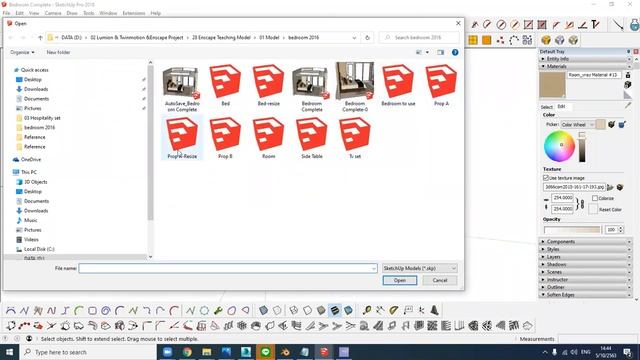Viewport: 640px width, 360px height.
Task: Show the preview pane in Open dialog
Action: tap(440, 52)
